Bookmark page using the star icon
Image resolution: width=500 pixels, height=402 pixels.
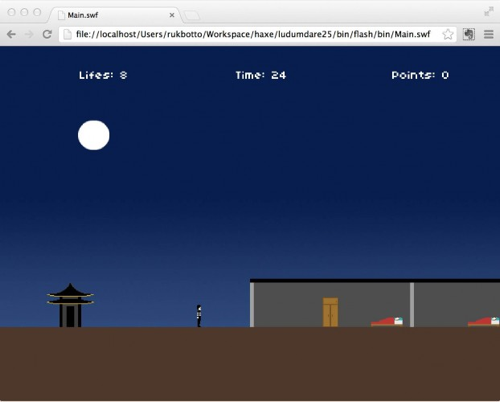pyautogui.click(x=448, y=34)
